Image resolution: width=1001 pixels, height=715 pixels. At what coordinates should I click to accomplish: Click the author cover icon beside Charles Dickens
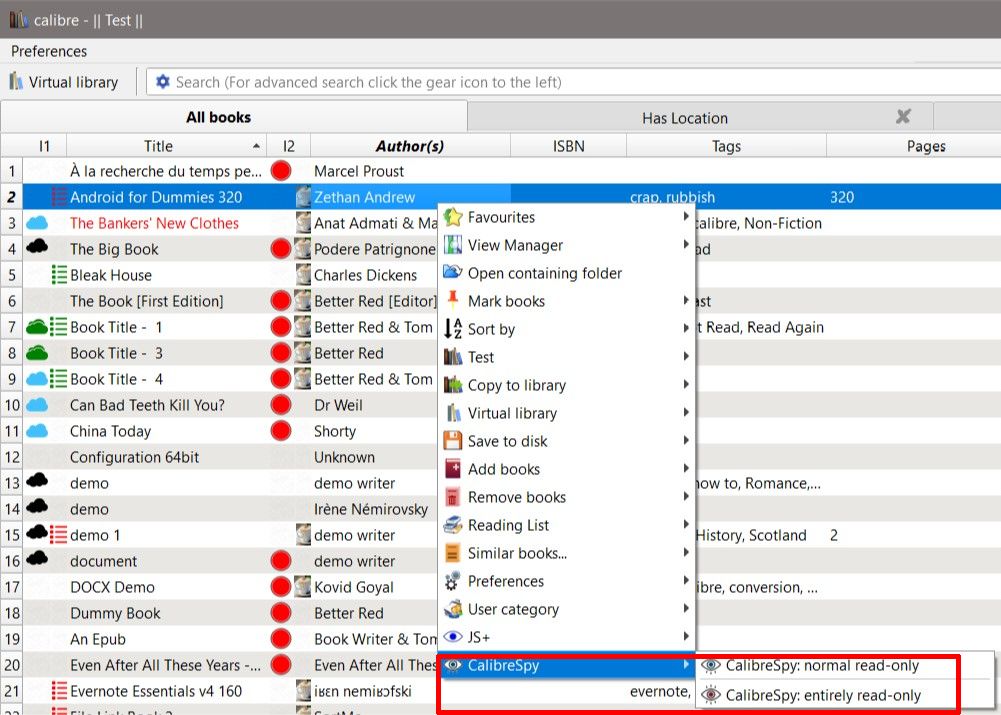pyautogui.click(x=303, y=275)
